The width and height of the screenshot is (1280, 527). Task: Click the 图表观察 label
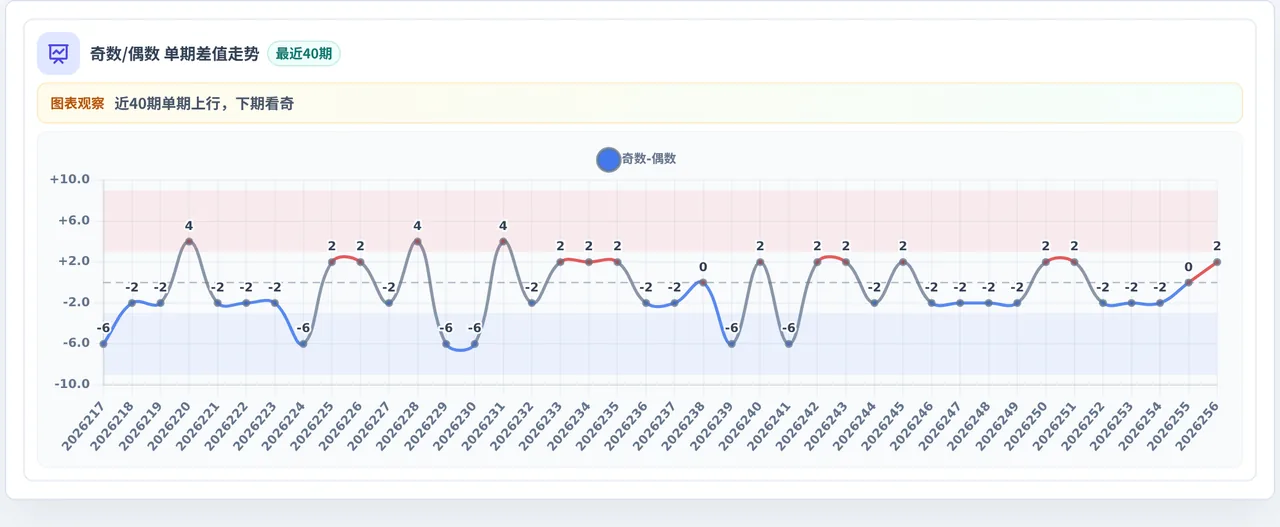pyautogui.click(x=77, y=103)
